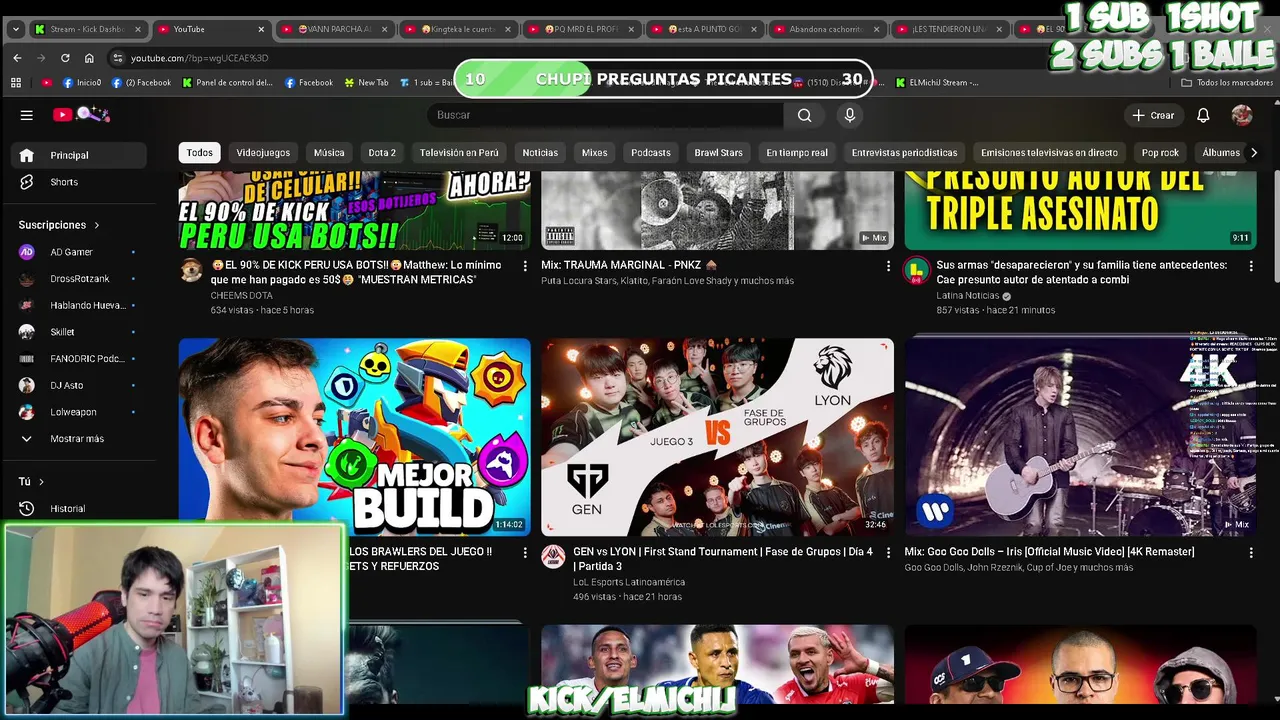Open the Goo Goo Dolls Iris thumbnail
Viewport: 1280px width, 720px height.
(1080, 437)
